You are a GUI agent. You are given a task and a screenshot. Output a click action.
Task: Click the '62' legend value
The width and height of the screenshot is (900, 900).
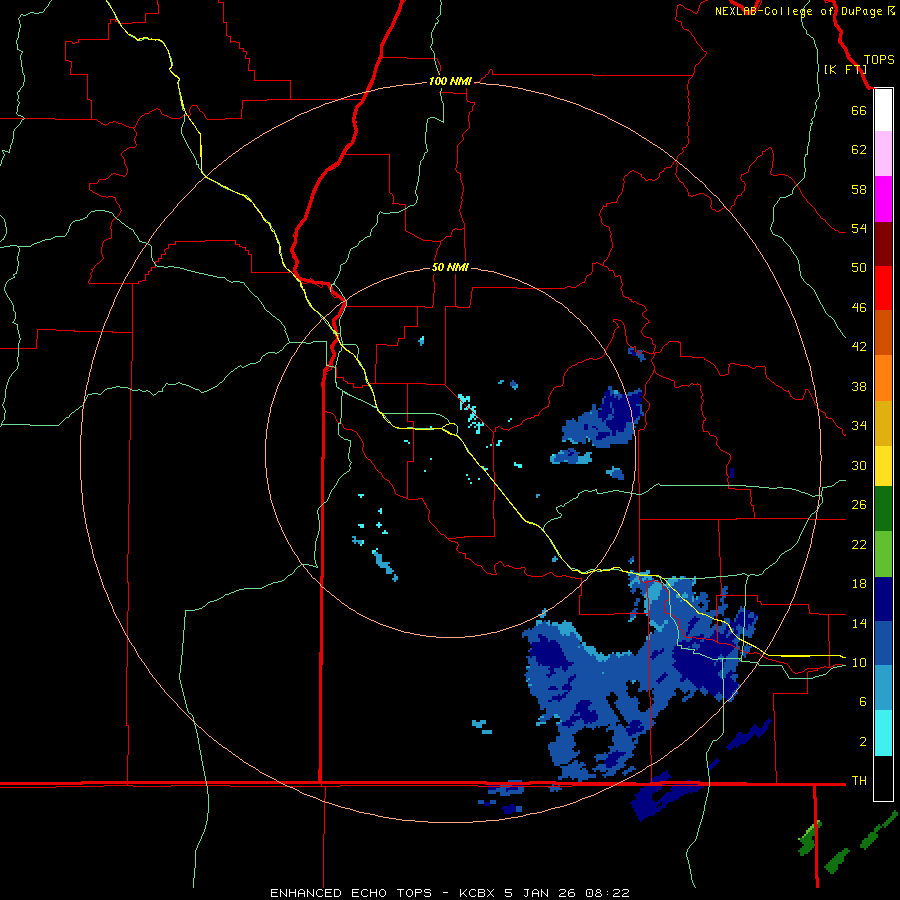tap(859, 150)
